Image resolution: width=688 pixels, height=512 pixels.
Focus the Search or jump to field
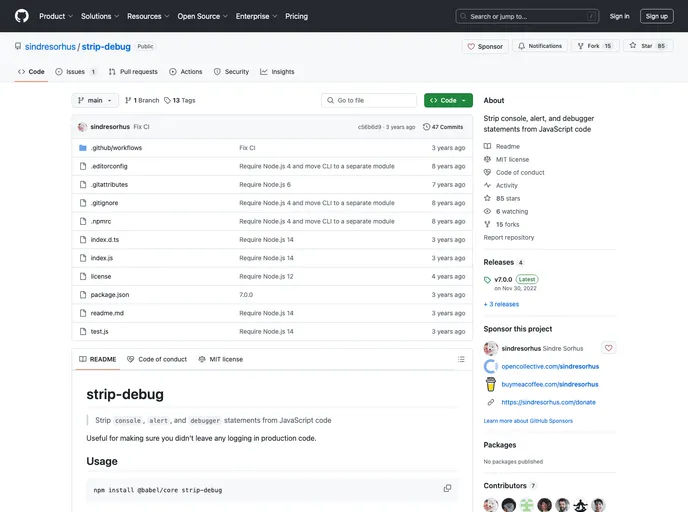[527, 16]
